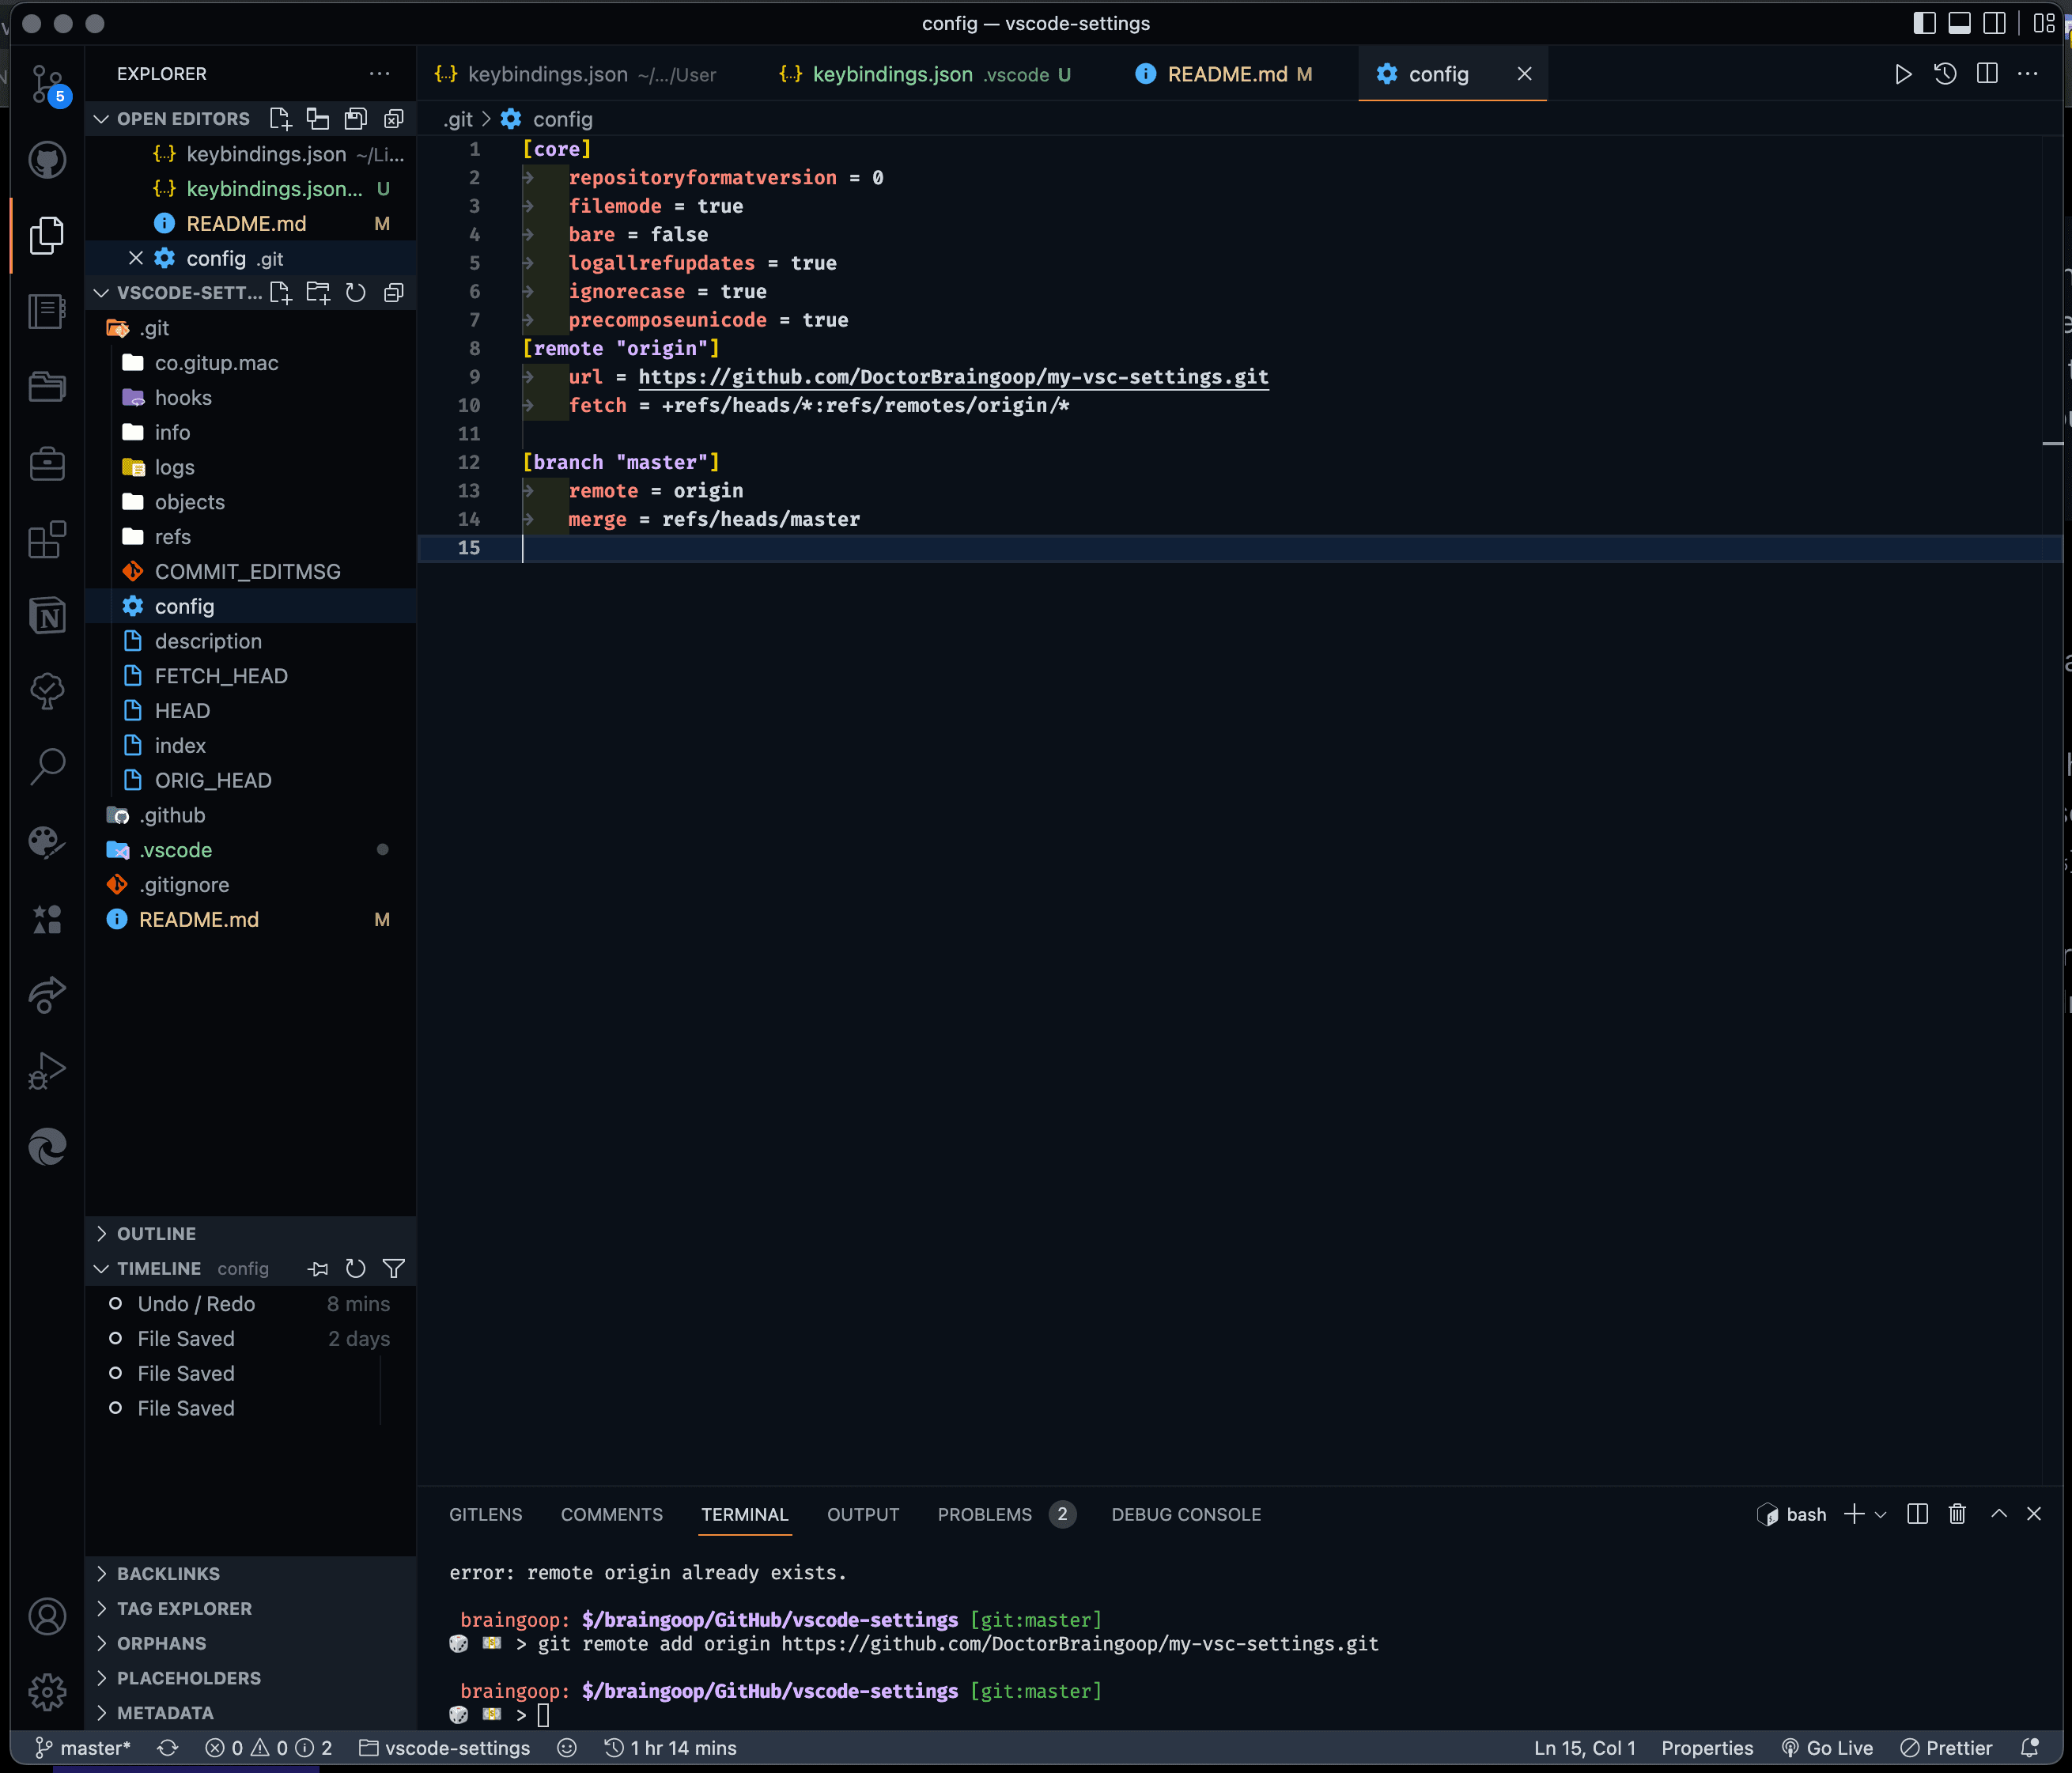Pin the current timeline
Viewport: 2072px width, 1773px height.
[318, 1268]
